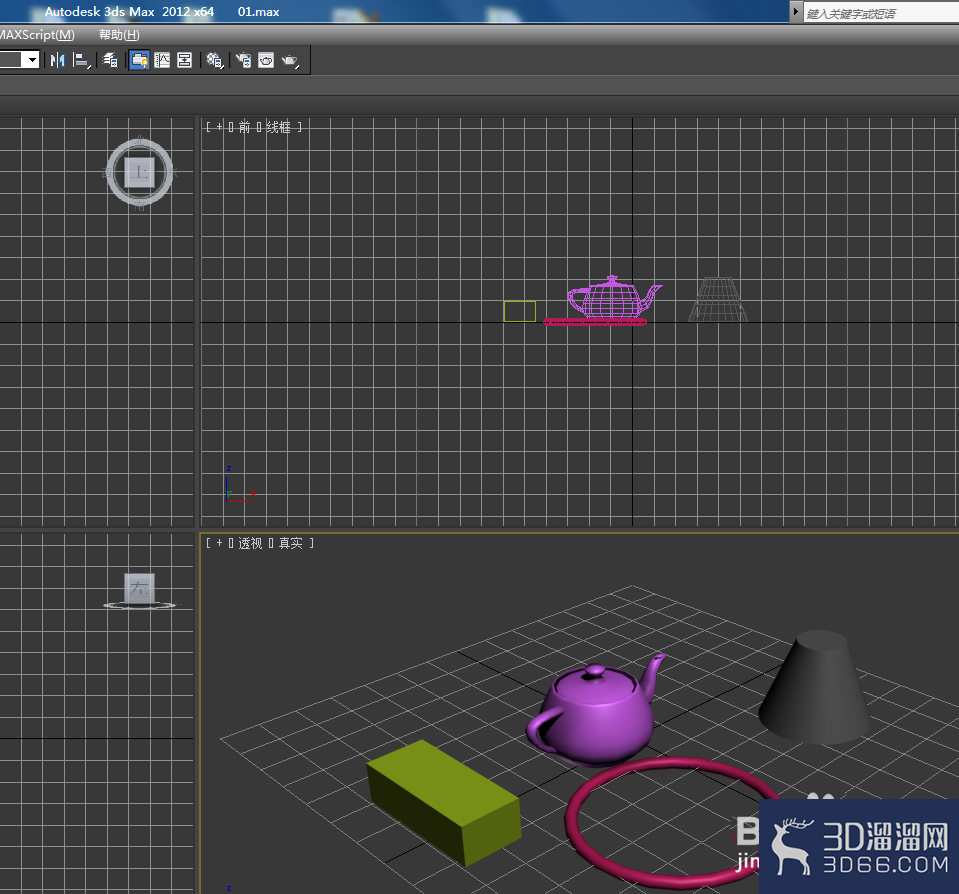The image size is (959, 894).
Task: Open the Schematic View
Action: pyautogui.click(x=184, y=60)
